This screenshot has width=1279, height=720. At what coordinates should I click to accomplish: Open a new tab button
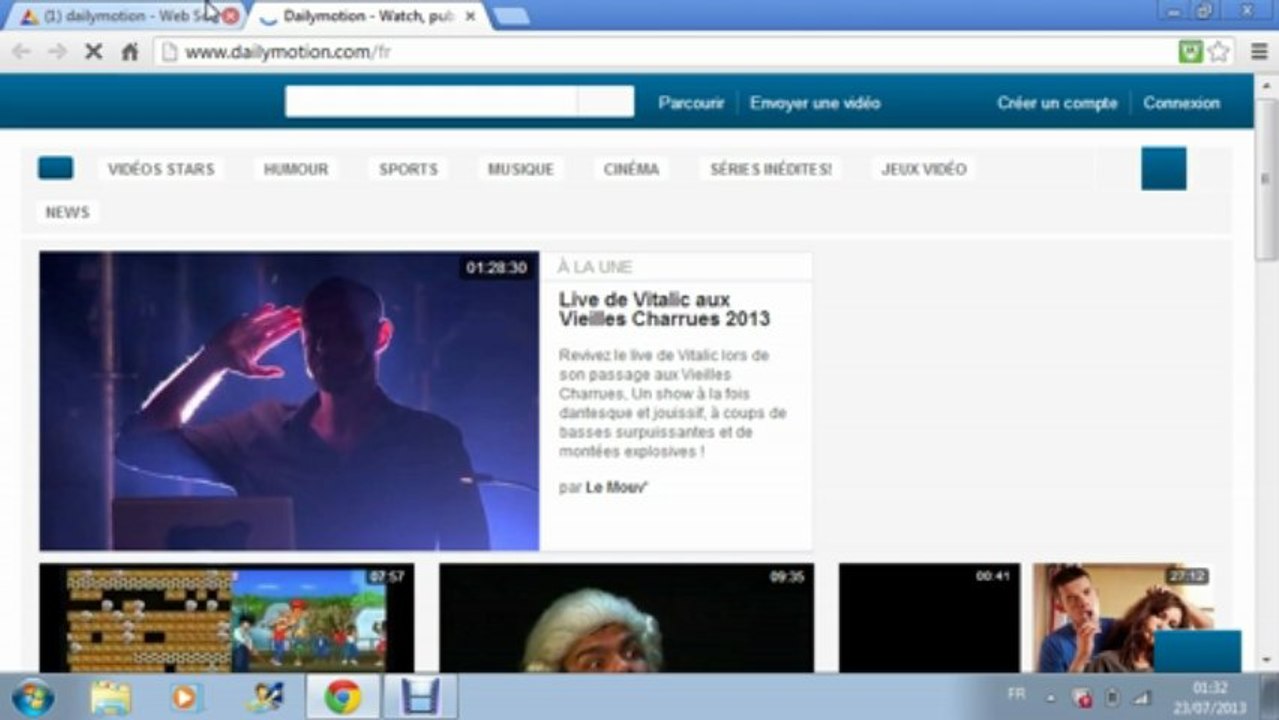[511, 16]
